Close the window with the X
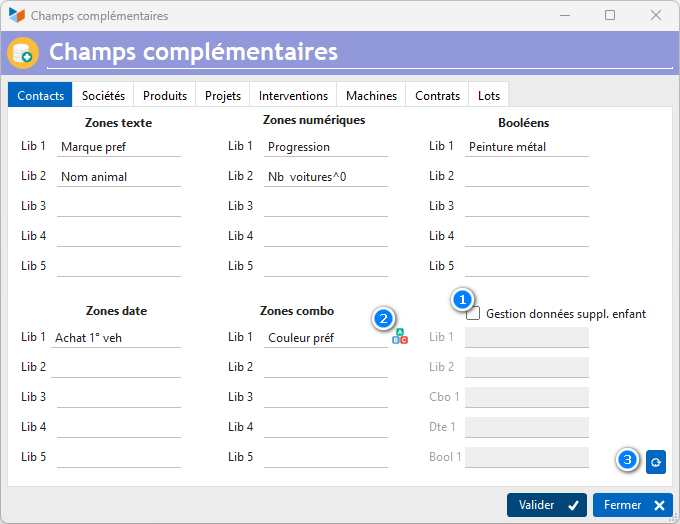 point(656,16)
